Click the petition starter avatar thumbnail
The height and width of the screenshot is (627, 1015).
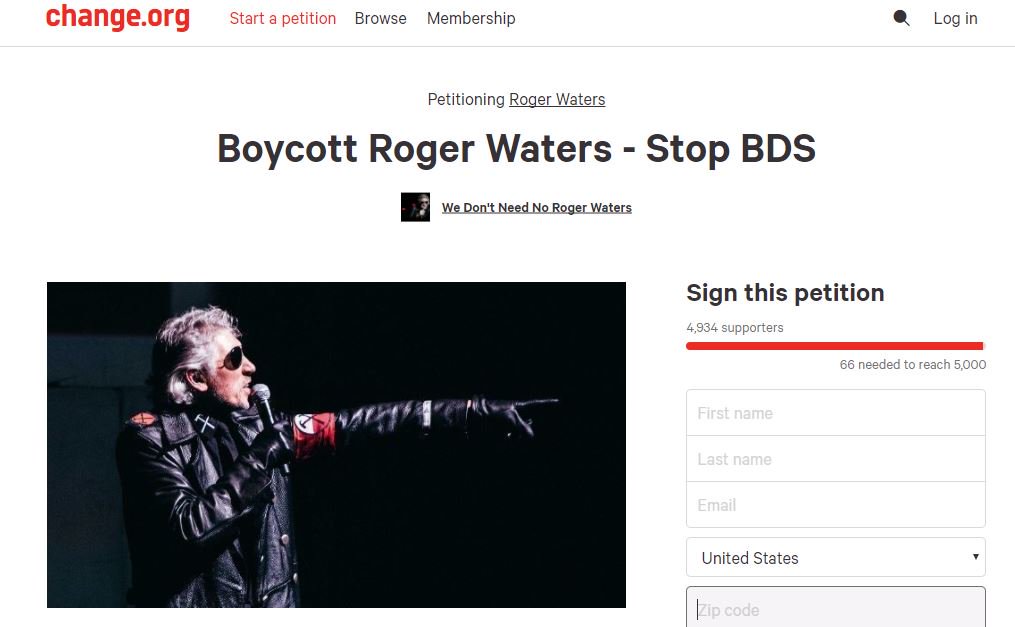point(415,207)
